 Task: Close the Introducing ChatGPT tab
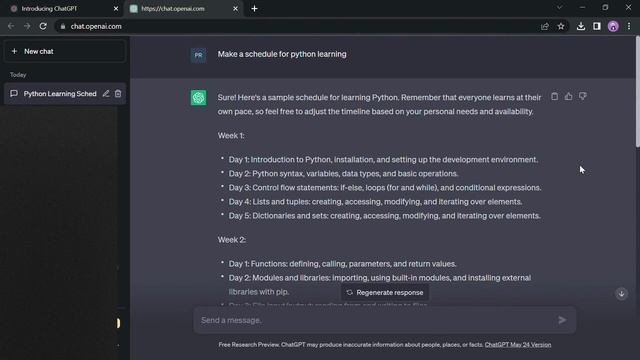tap(116, 9)
